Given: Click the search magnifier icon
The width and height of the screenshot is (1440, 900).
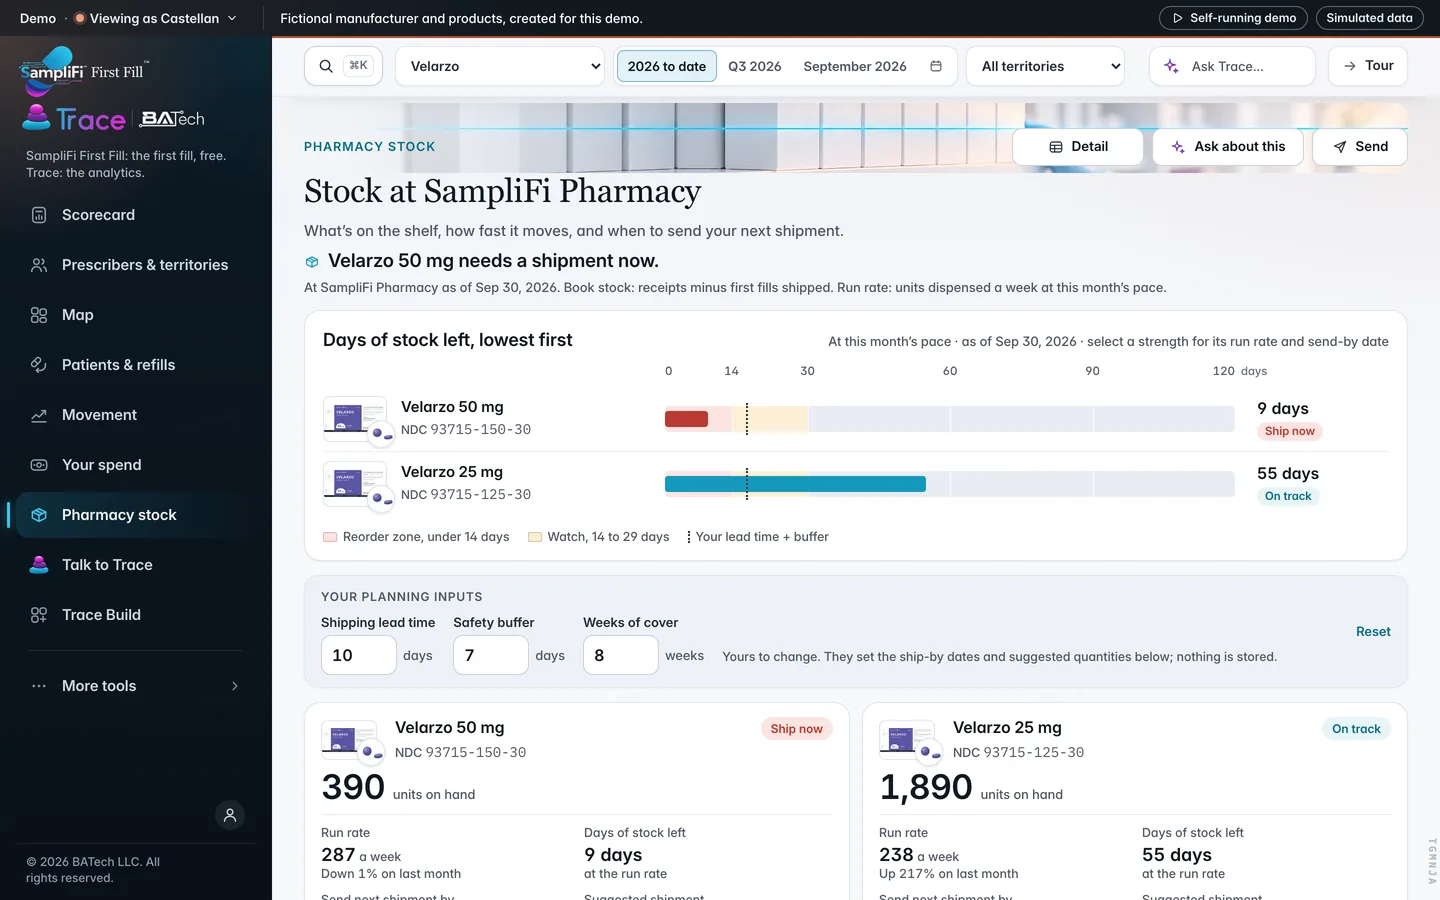Looking at the screenshot, I should pos(326,66).
